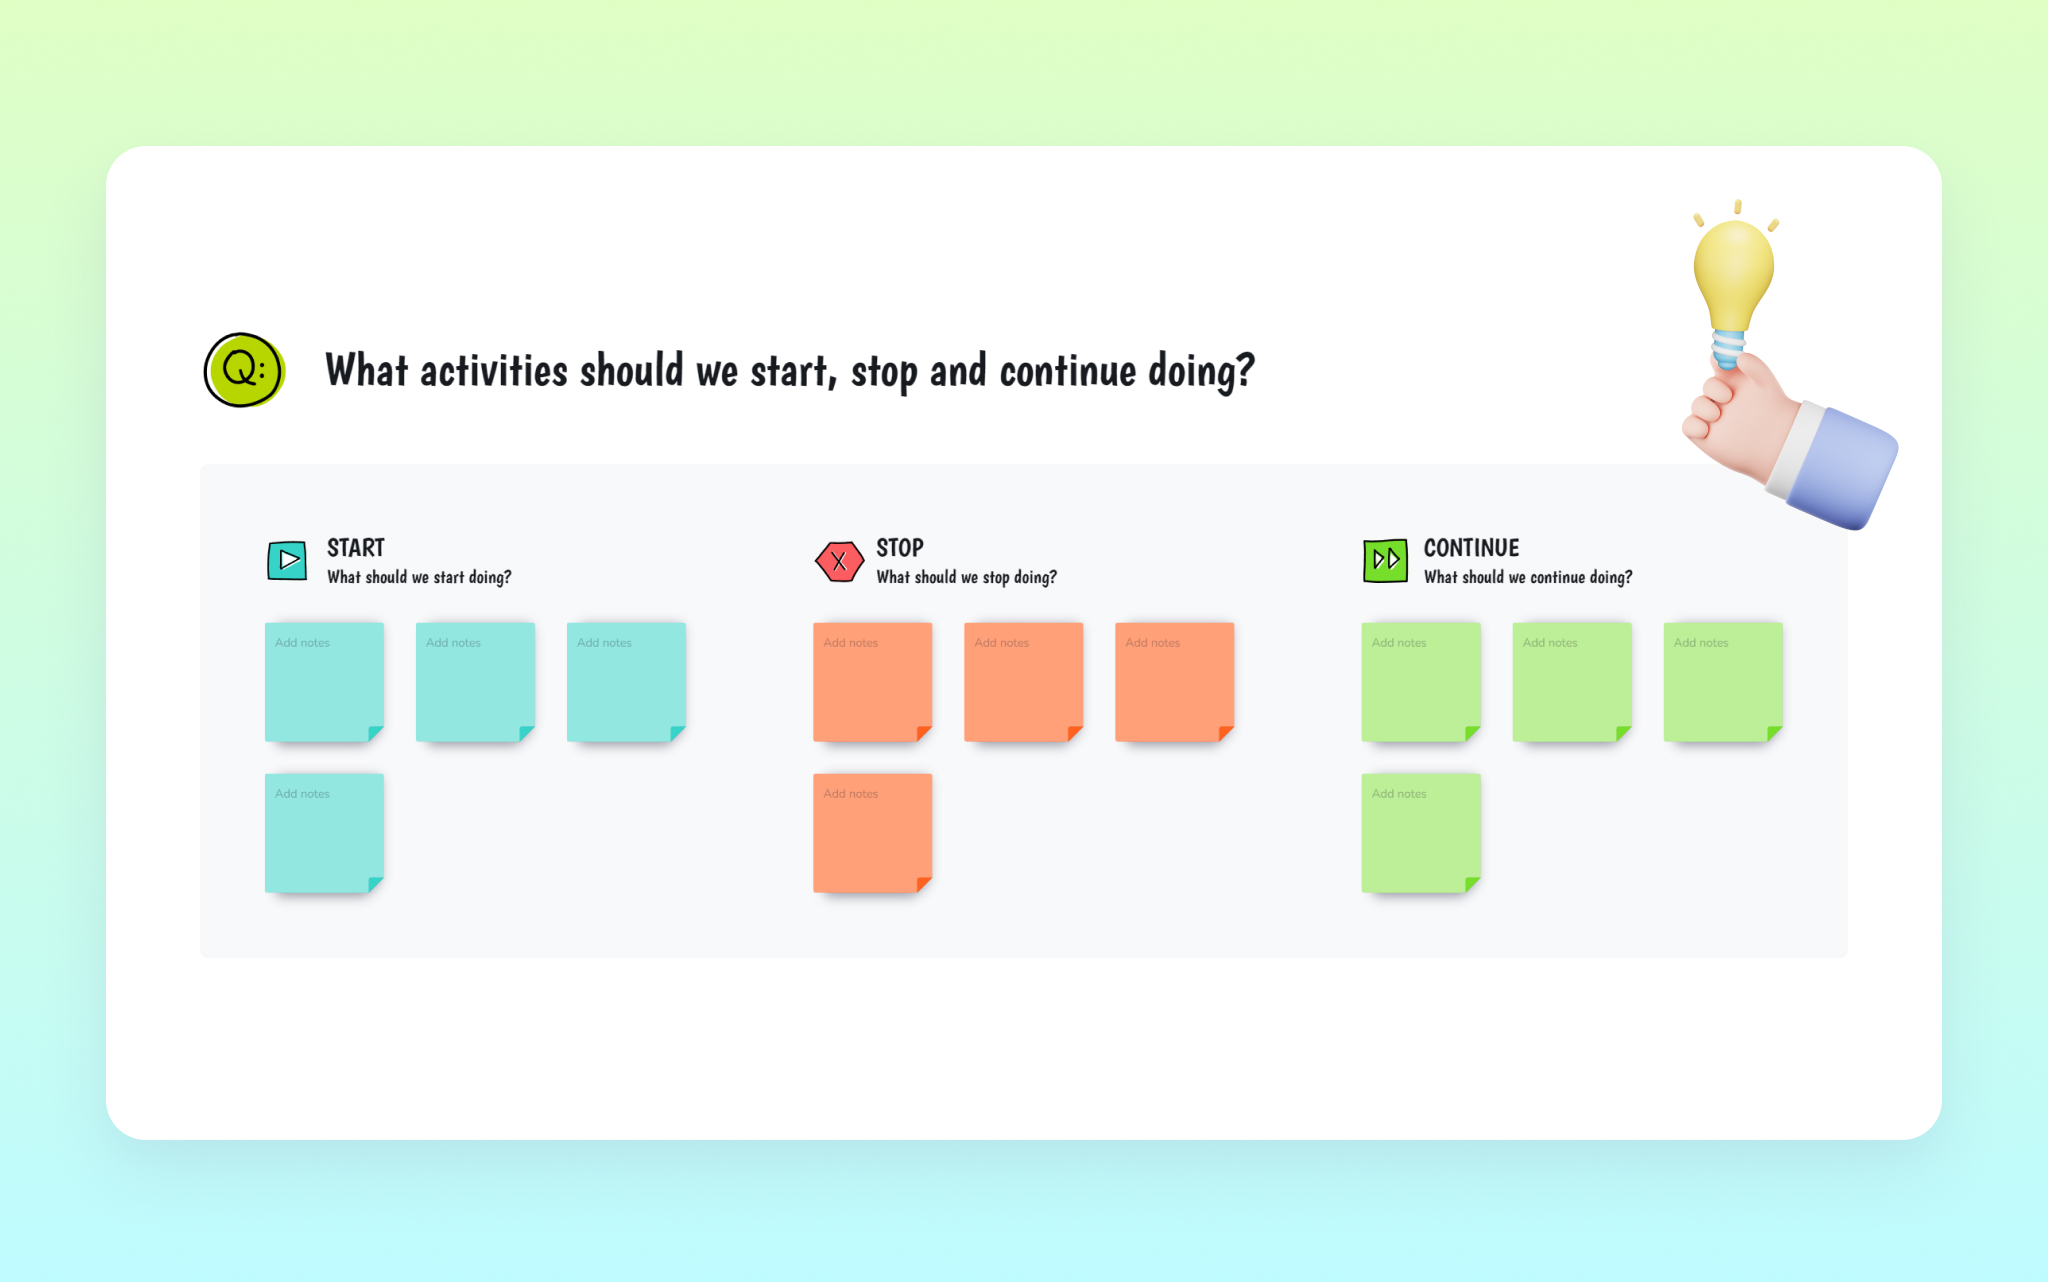Viewport: 2048px width, 1282px height.
Task: Click first teal sticky note under START
Action: 326,682
